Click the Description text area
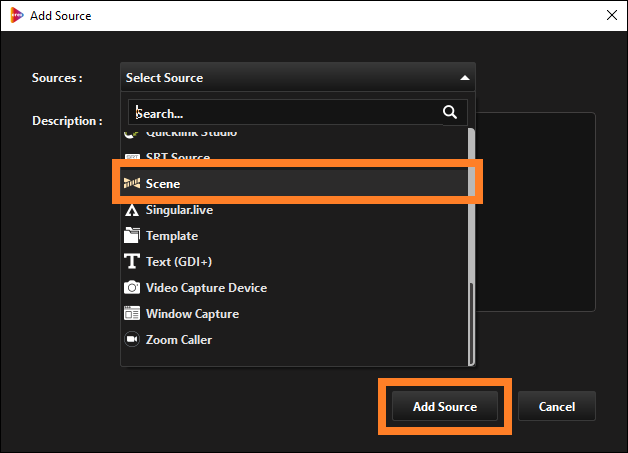Screen dimensions: 628x453 click(x=535, y=212)
